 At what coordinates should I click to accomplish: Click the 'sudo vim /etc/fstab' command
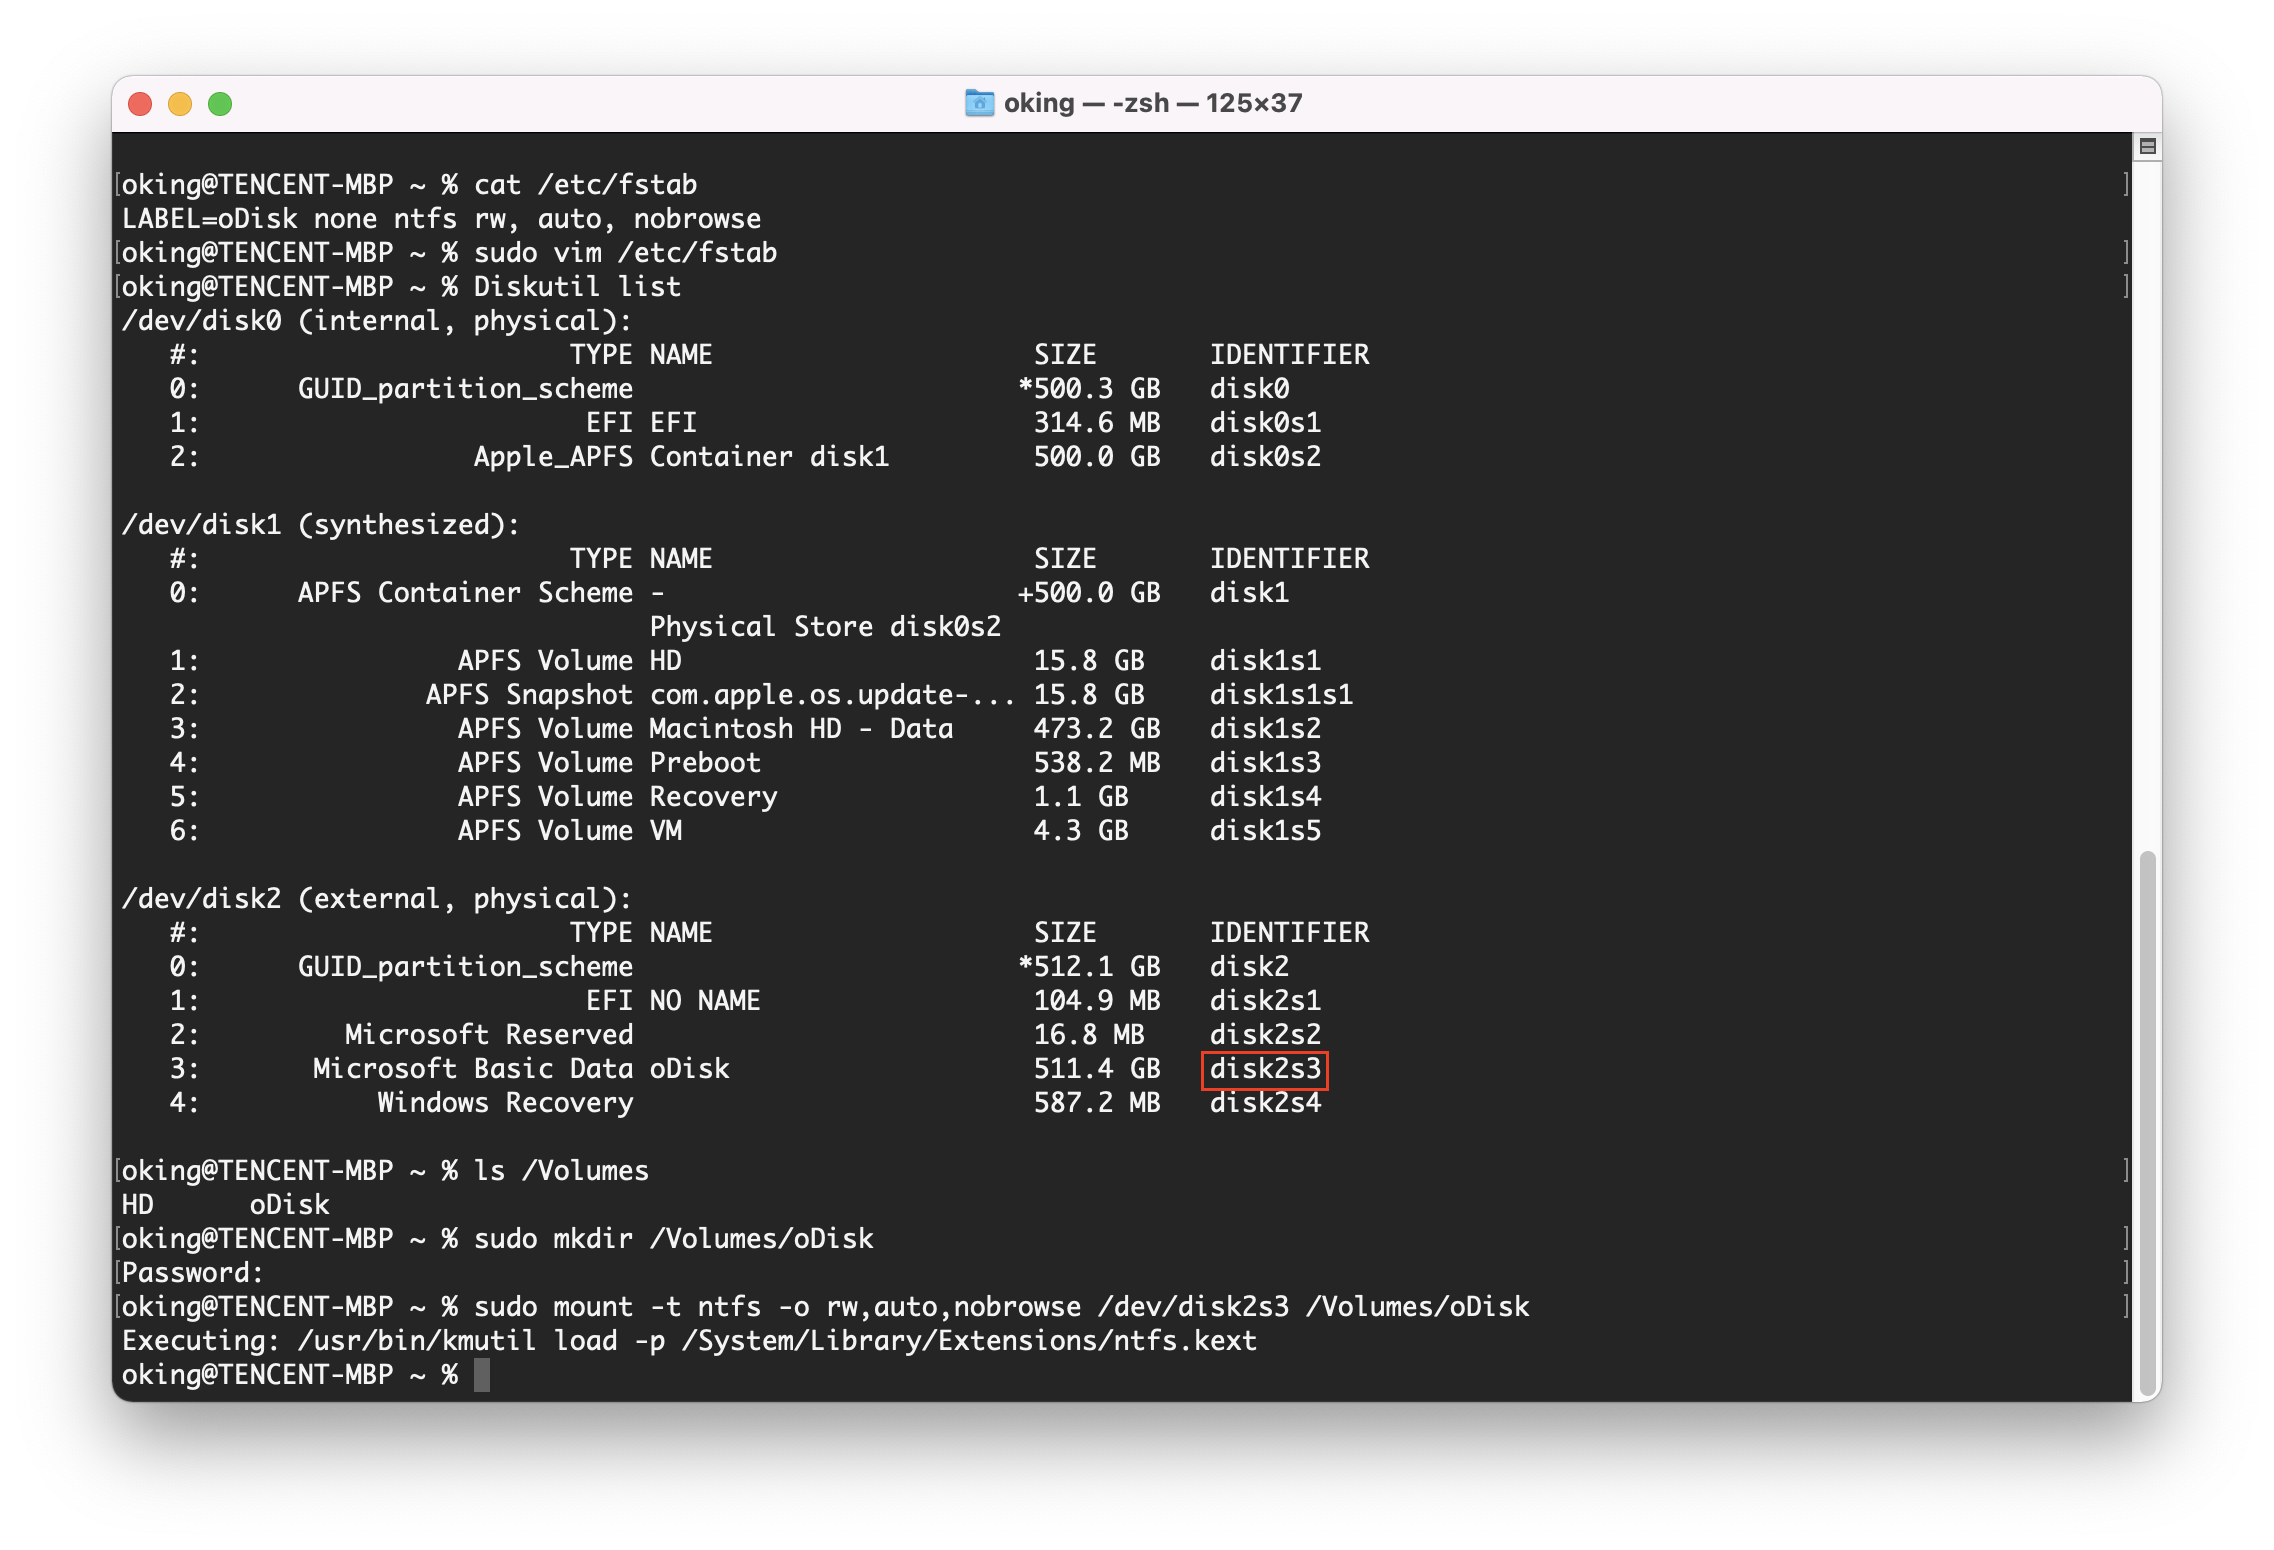(625, 253)
